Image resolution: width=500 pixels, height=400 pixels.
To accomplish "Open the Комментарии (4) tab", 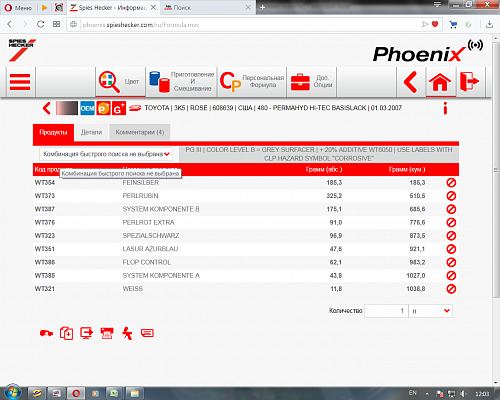I will [x=140, y=132].
